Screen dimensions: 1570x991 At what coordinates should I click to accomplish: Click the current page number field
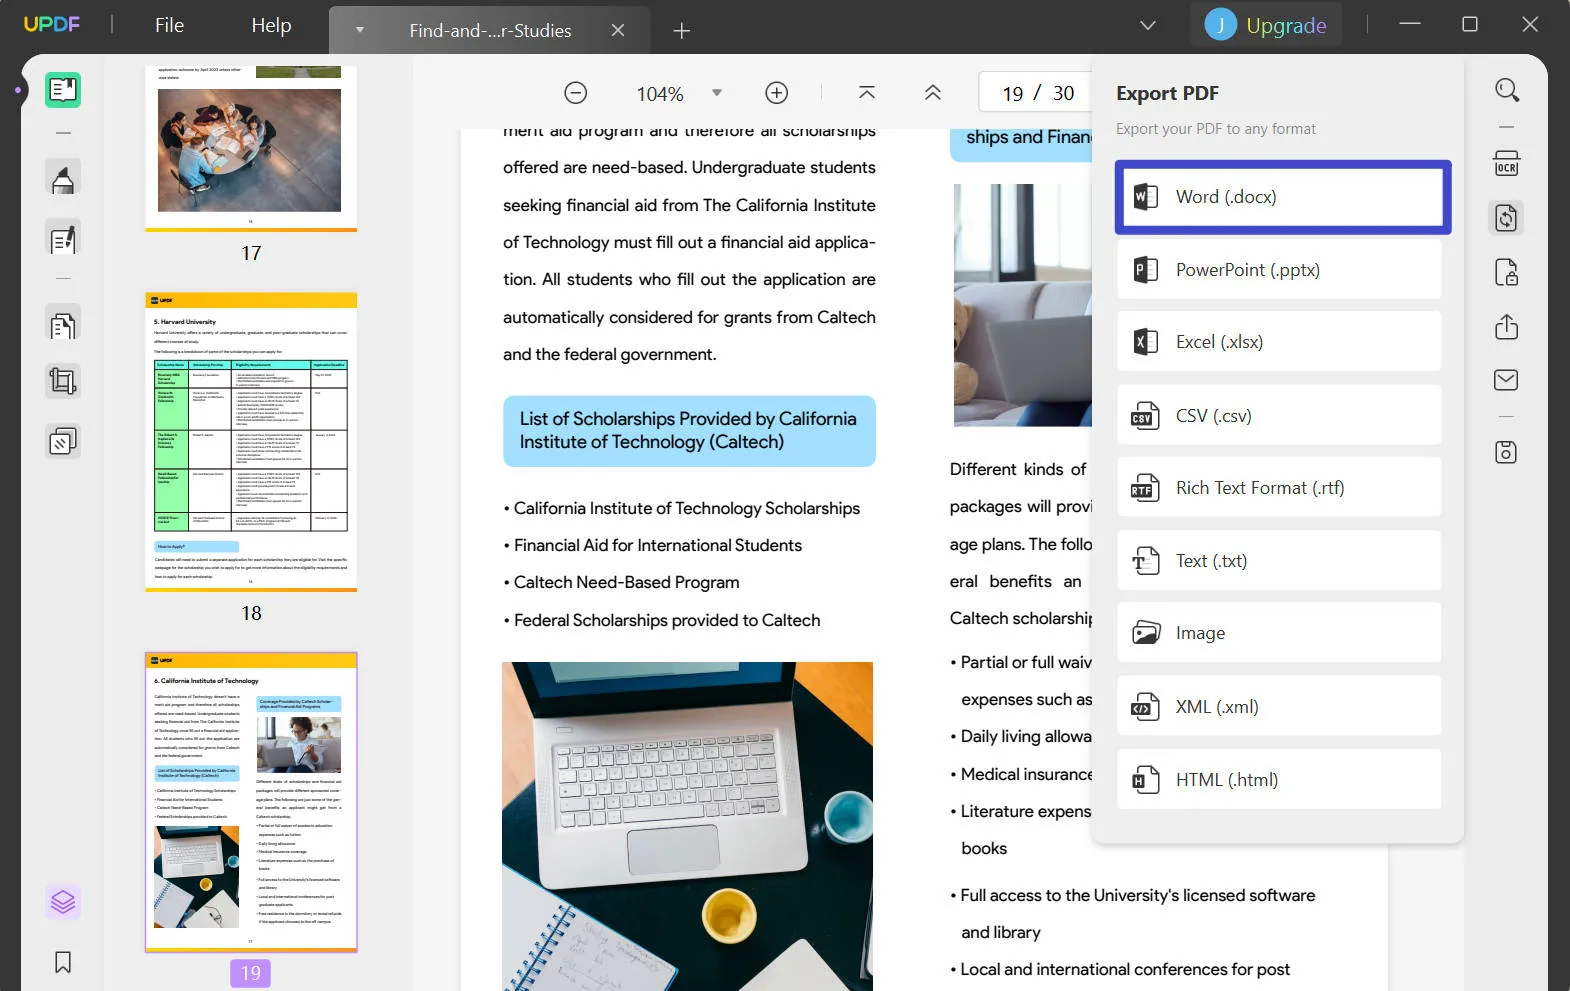point(1012,93)
